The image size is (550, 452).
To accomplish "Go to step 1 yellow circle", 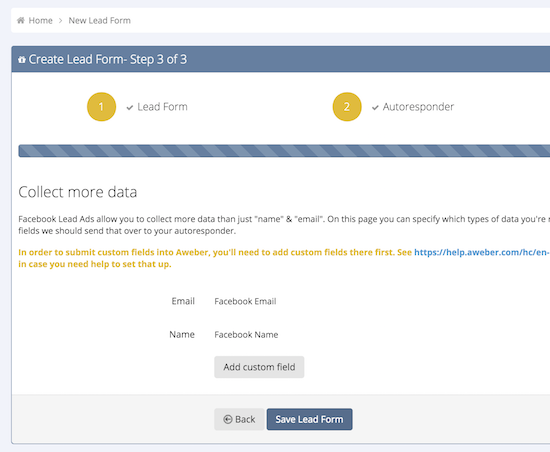I will [101, 107].
